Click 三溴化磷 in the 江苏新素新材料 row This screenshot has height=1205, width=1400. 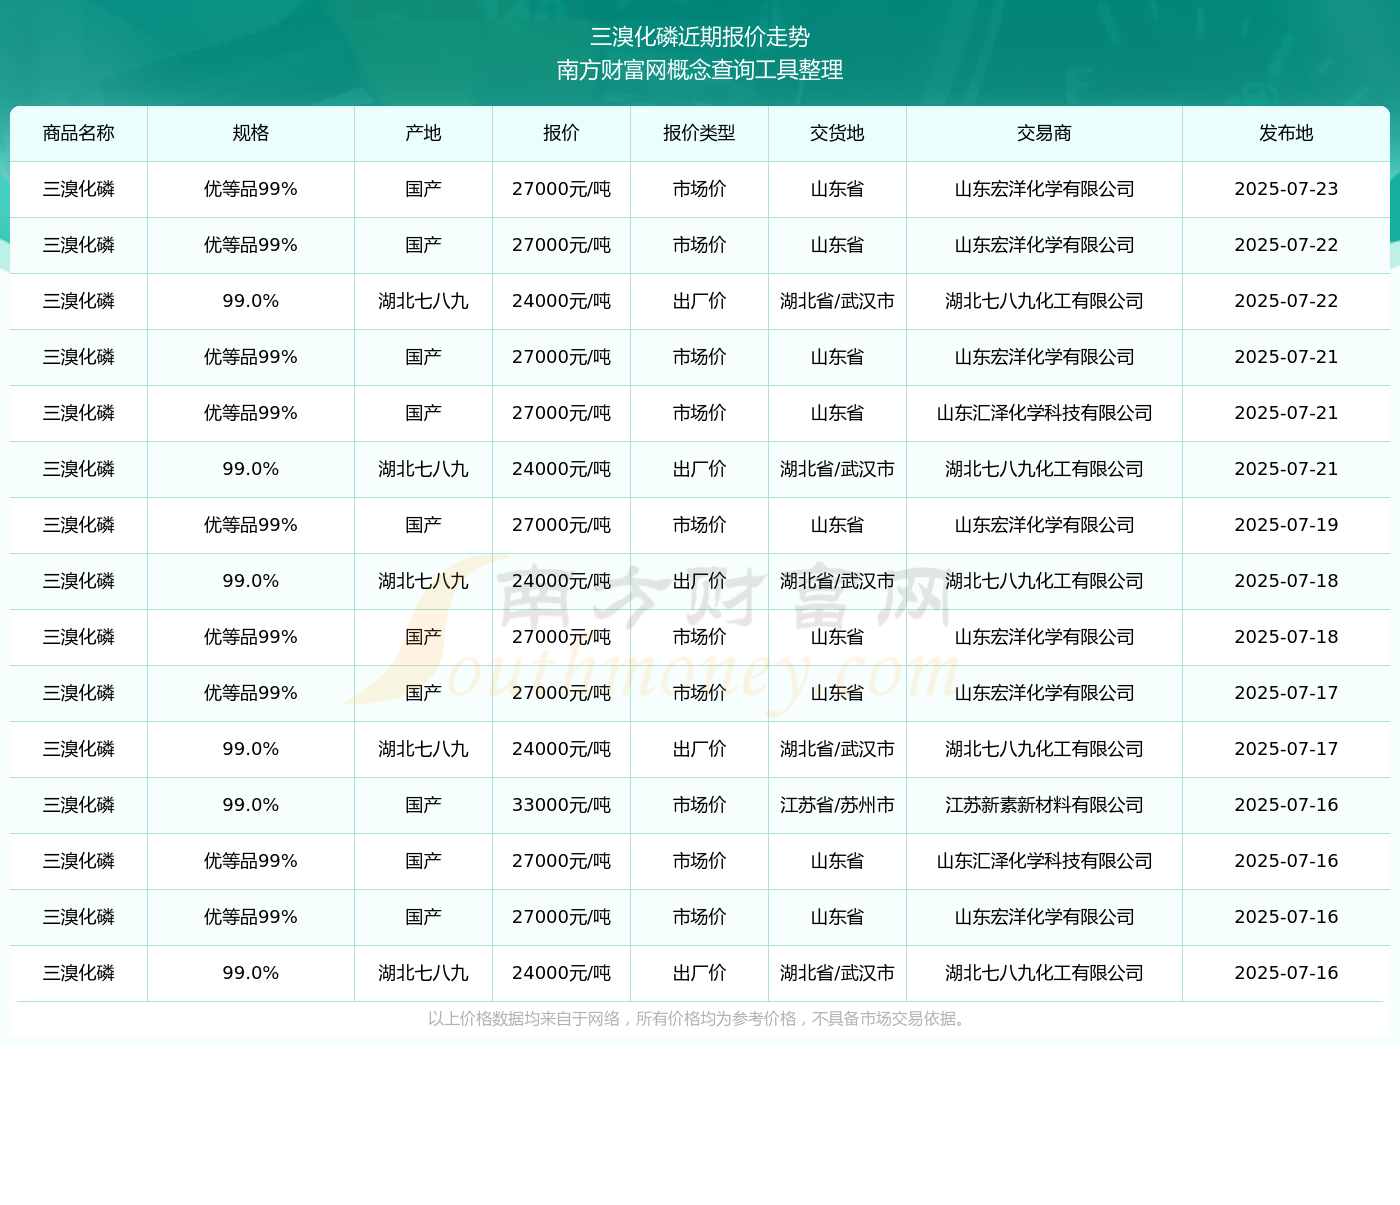pos(79,805)
